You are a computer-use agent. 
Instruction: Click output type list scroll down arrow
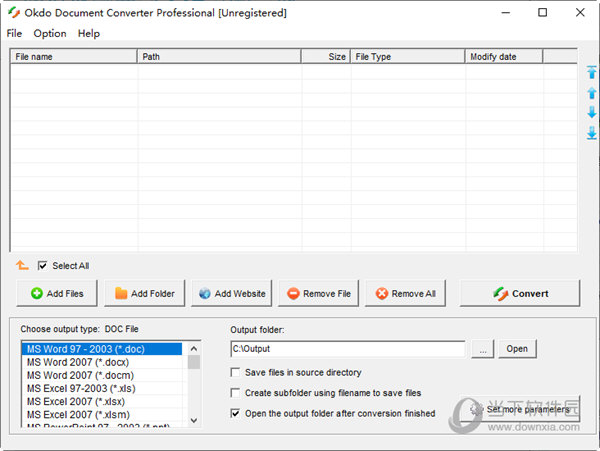click(x=194, y=420)
